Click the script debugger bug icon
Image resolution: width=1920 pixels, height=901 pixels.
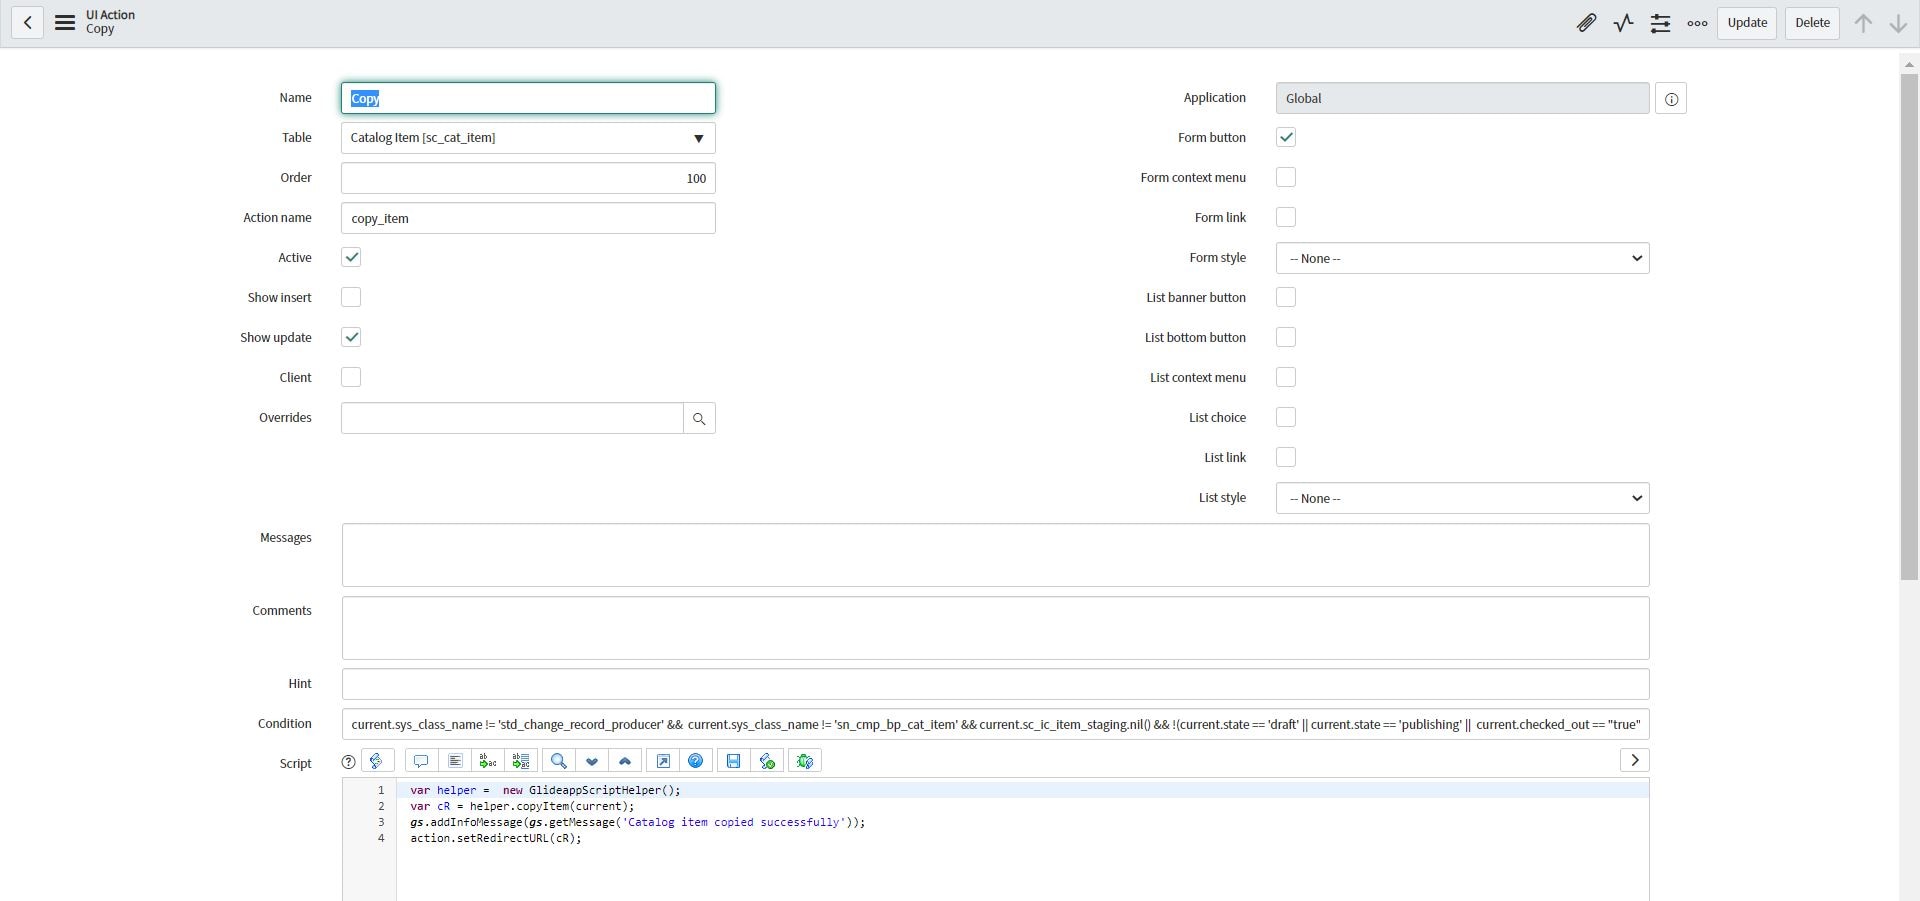click(x=805, y=761)
